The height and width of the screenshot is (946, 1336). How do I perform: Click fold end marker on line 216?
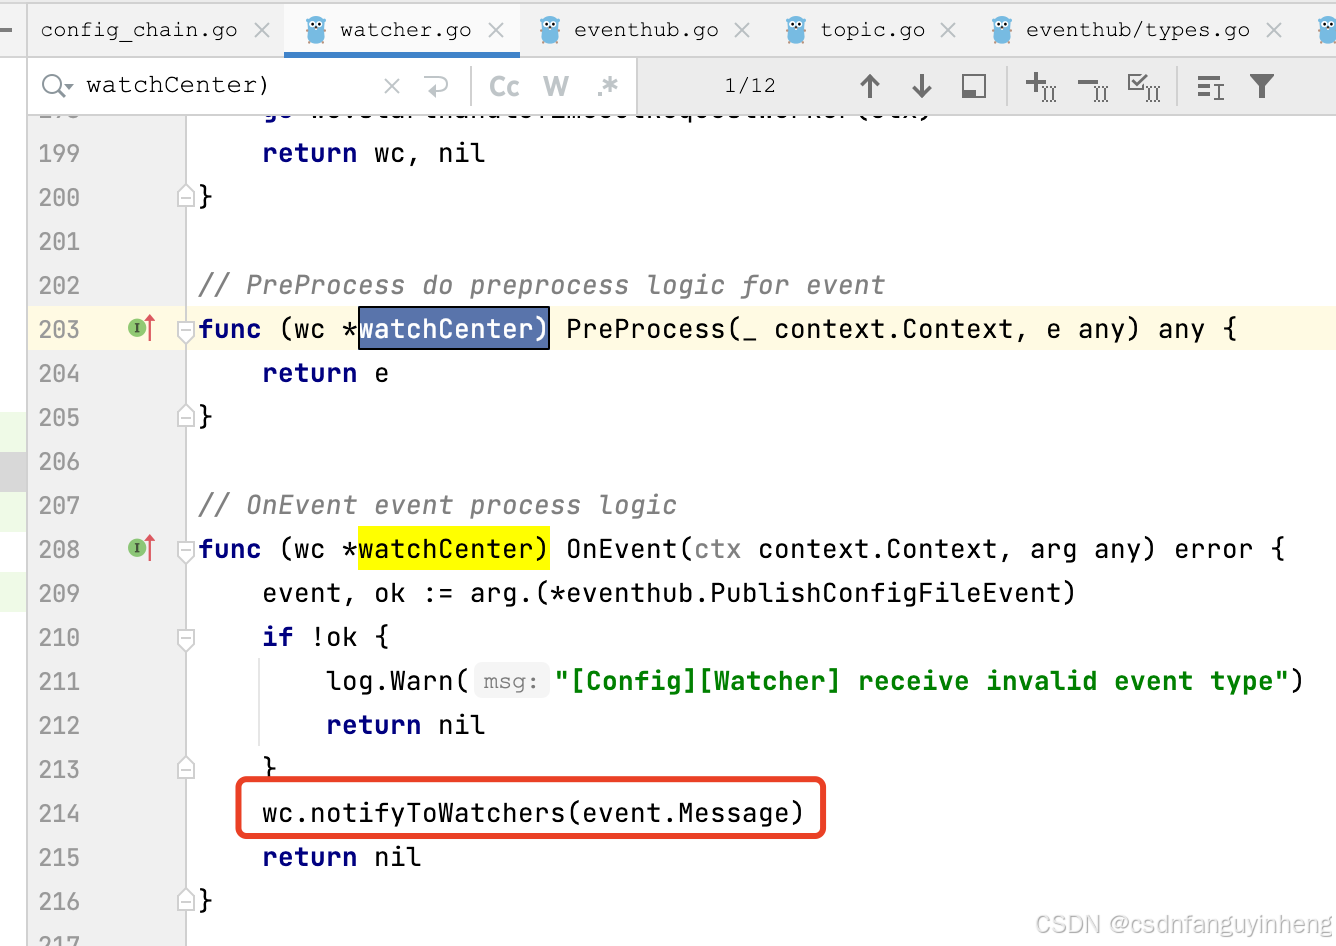[x=186, y=900]
